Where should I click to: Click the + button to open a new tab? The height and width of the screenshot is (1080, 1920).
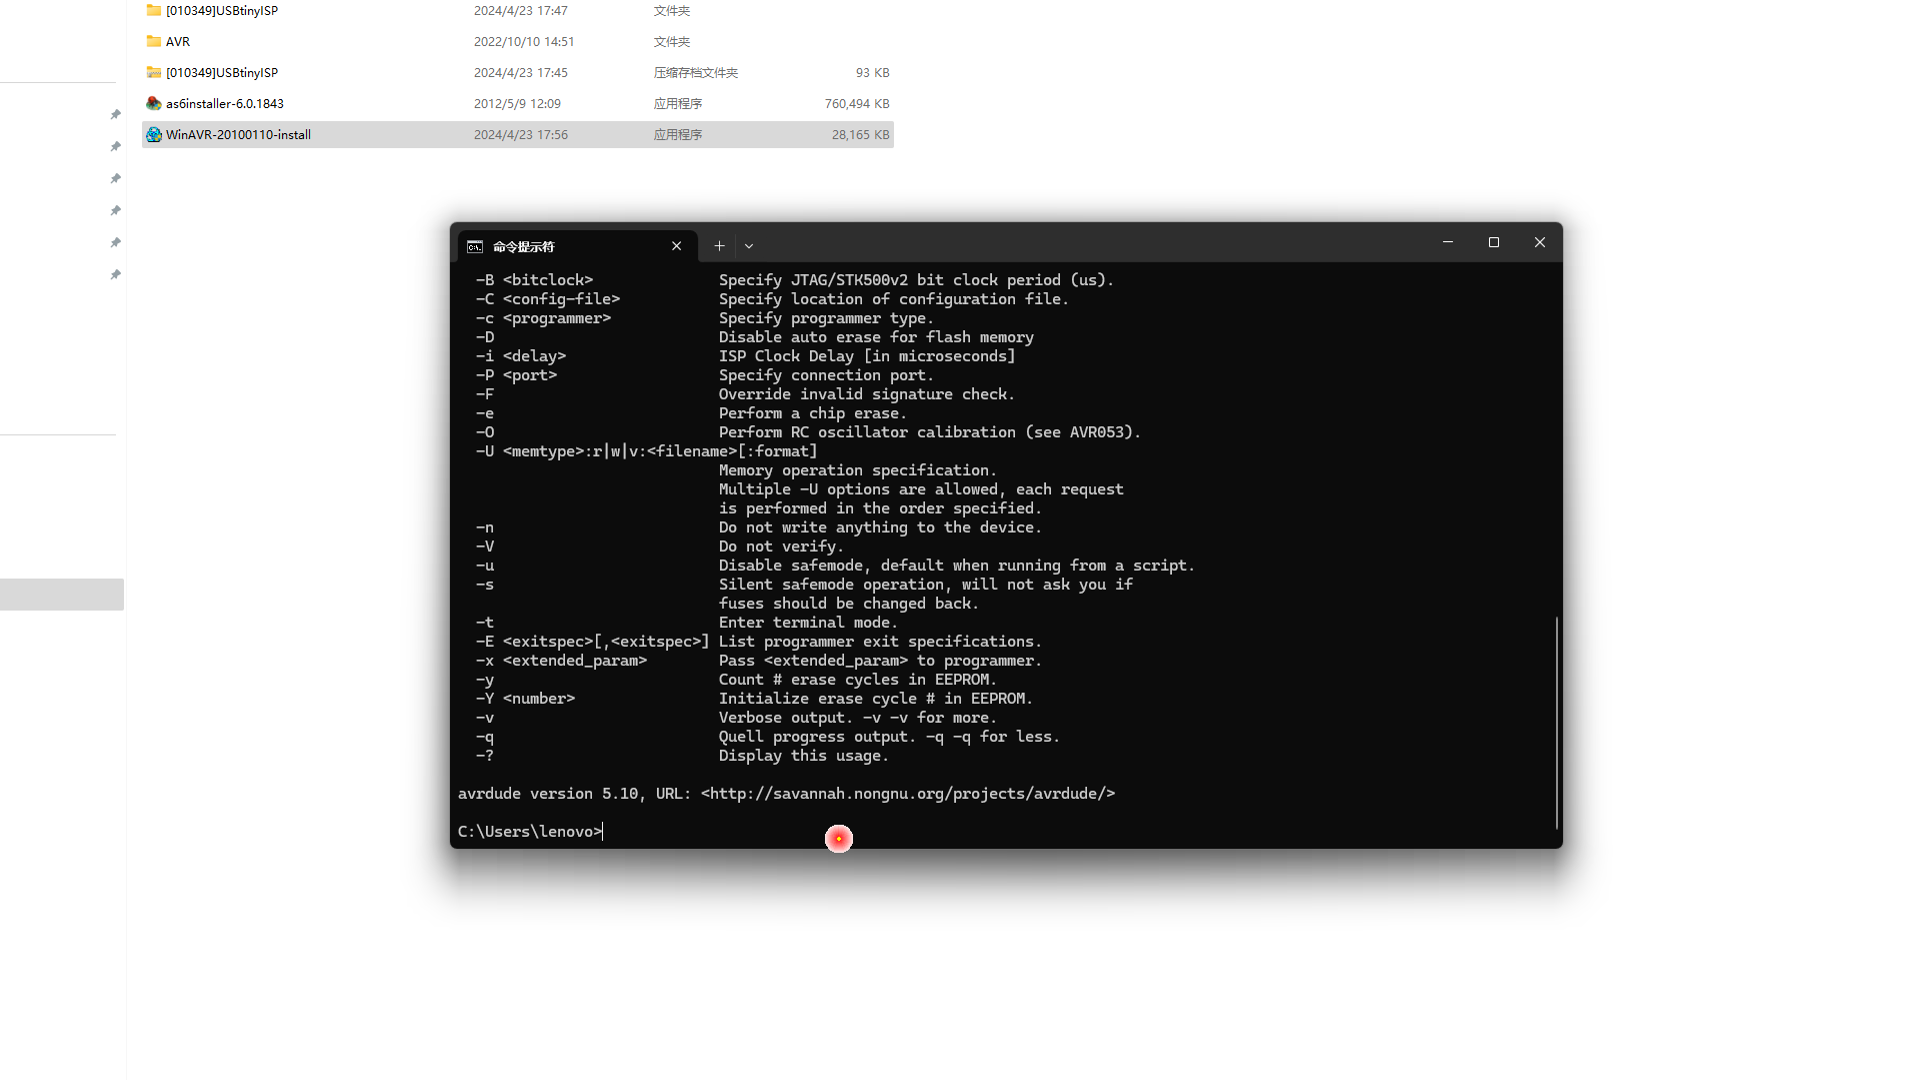[719, 245]
